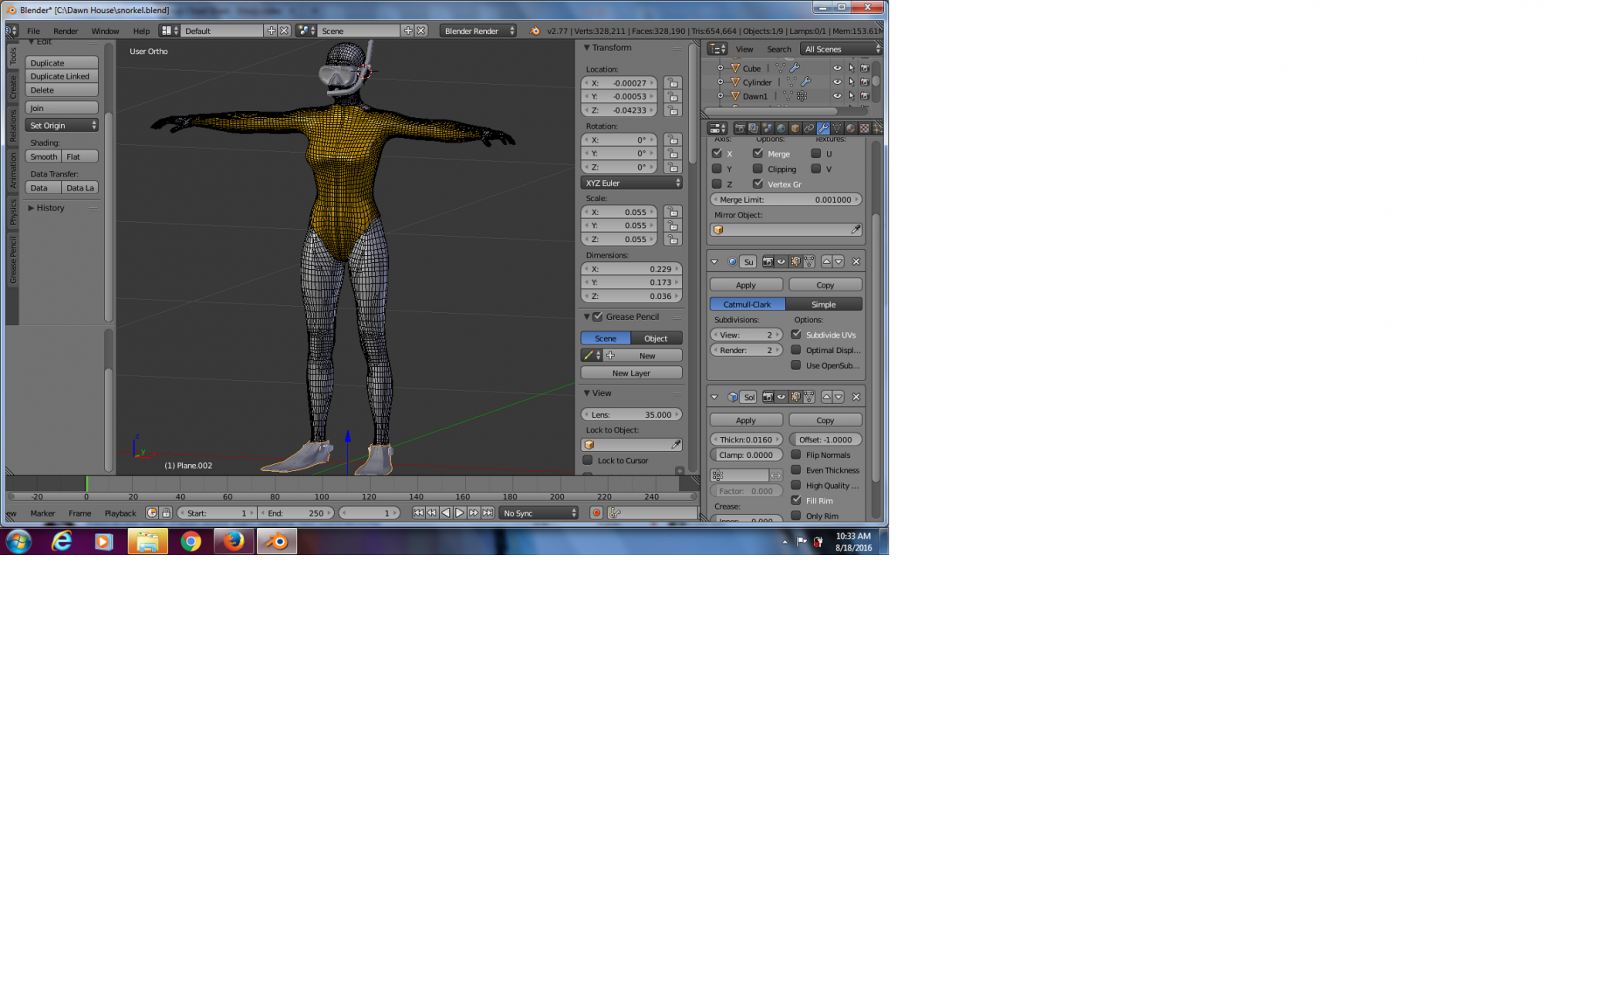Open the Scene tab in Properties
Viewport: 1600px width, 999px height.
(x=767, y=128)
